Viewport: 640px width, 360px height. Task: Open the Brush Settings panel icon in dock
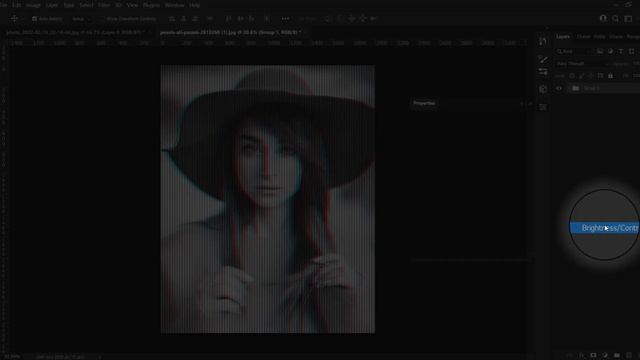click(542, 73)
